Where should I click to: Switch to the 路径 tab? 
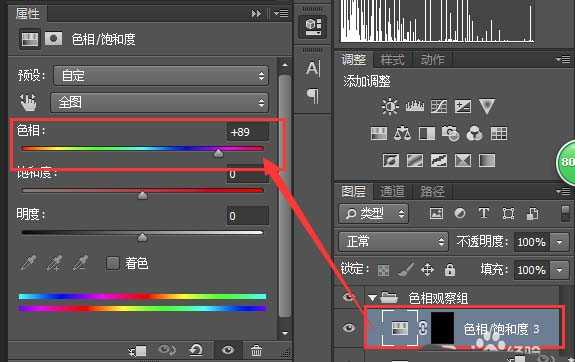432,191
